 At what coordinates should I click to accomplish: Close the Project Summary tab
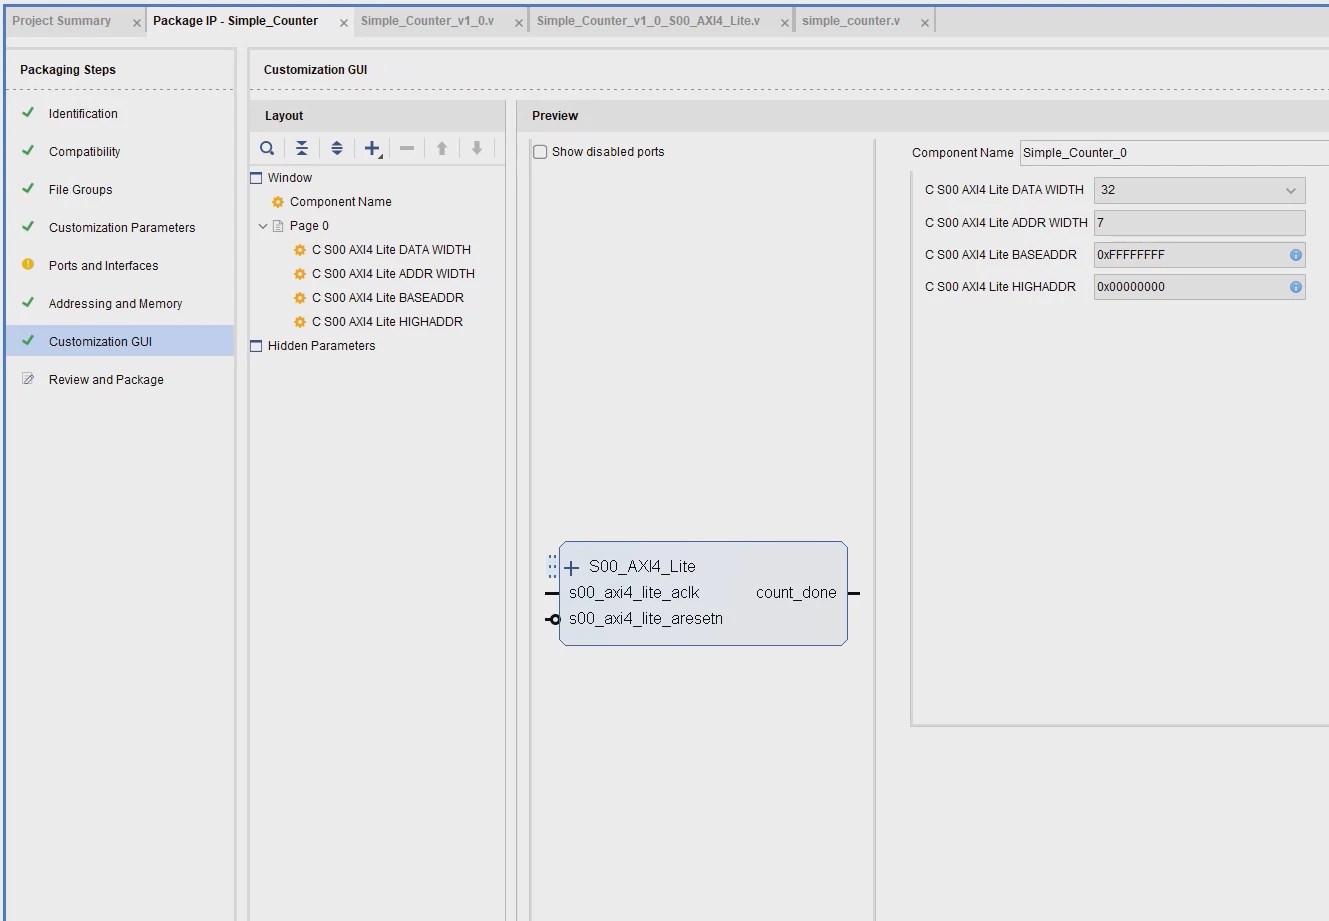point(137,22)
